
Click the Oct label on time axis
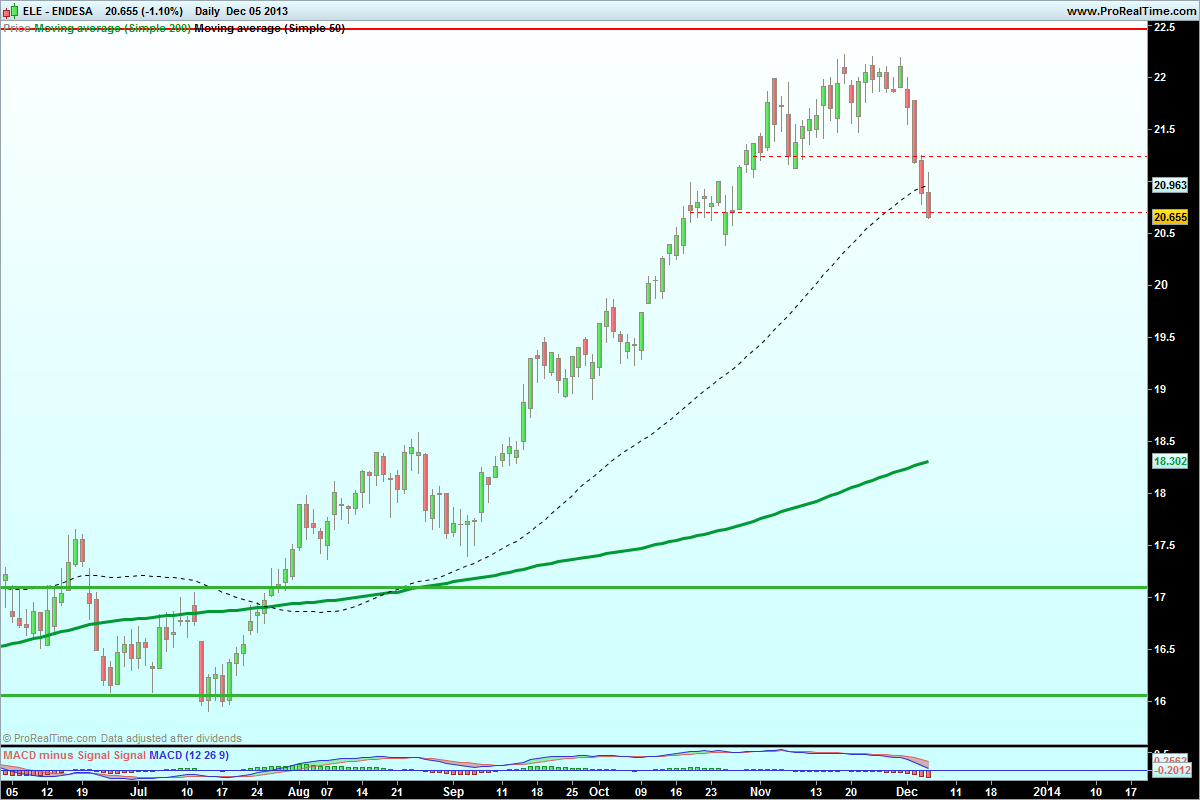coord(598,790)
